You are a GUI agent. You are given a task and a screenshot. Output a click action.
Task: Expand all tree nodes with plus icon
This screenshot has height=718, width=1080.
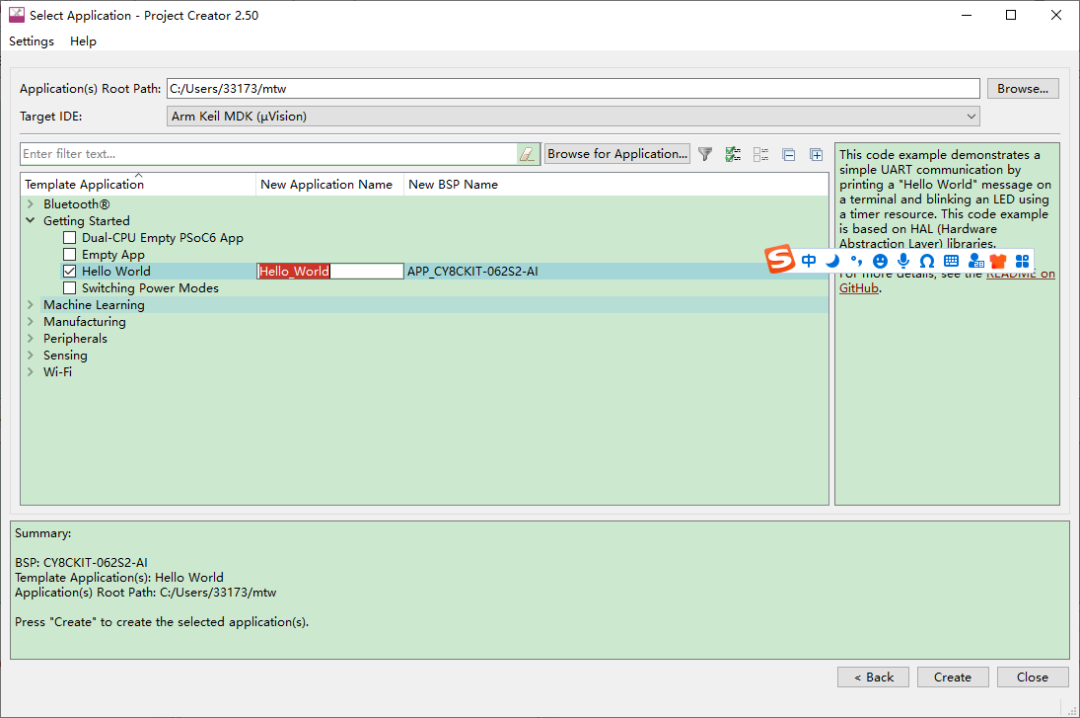coord(816,154)
